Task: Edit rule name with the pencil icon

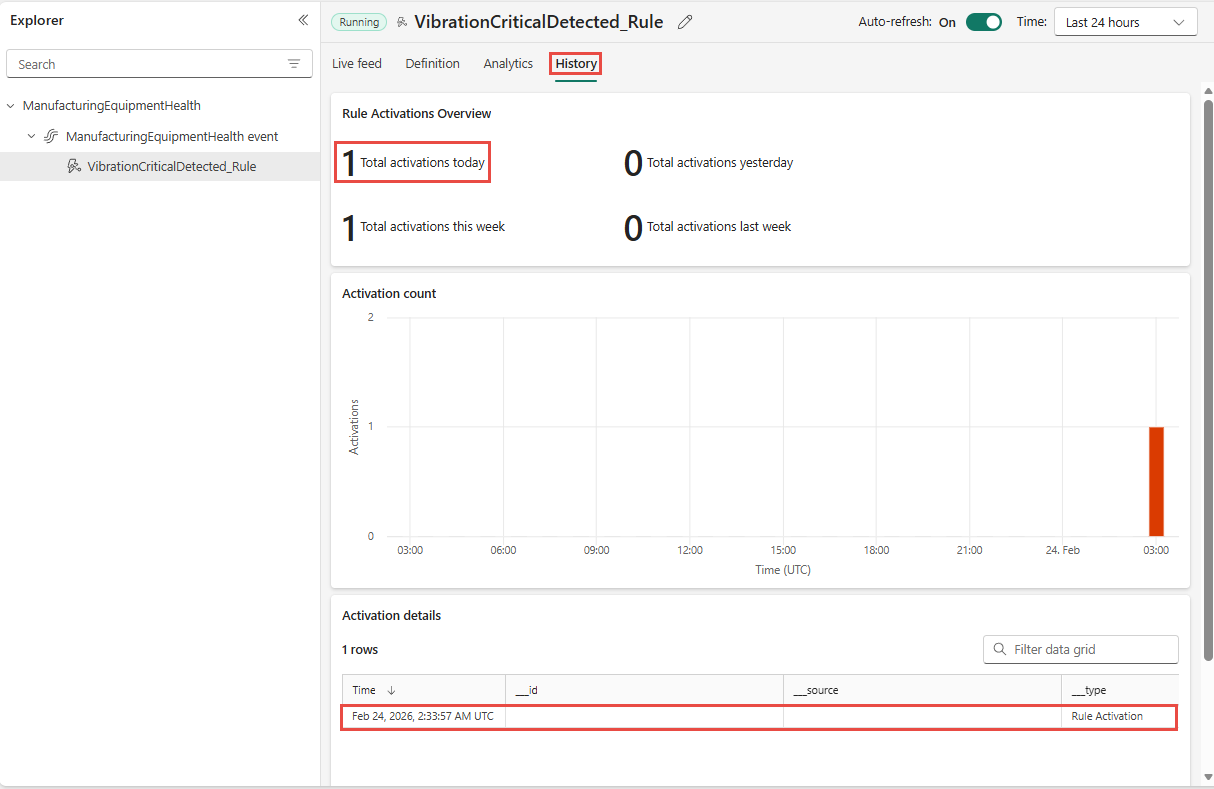Action: pos(685,22)
